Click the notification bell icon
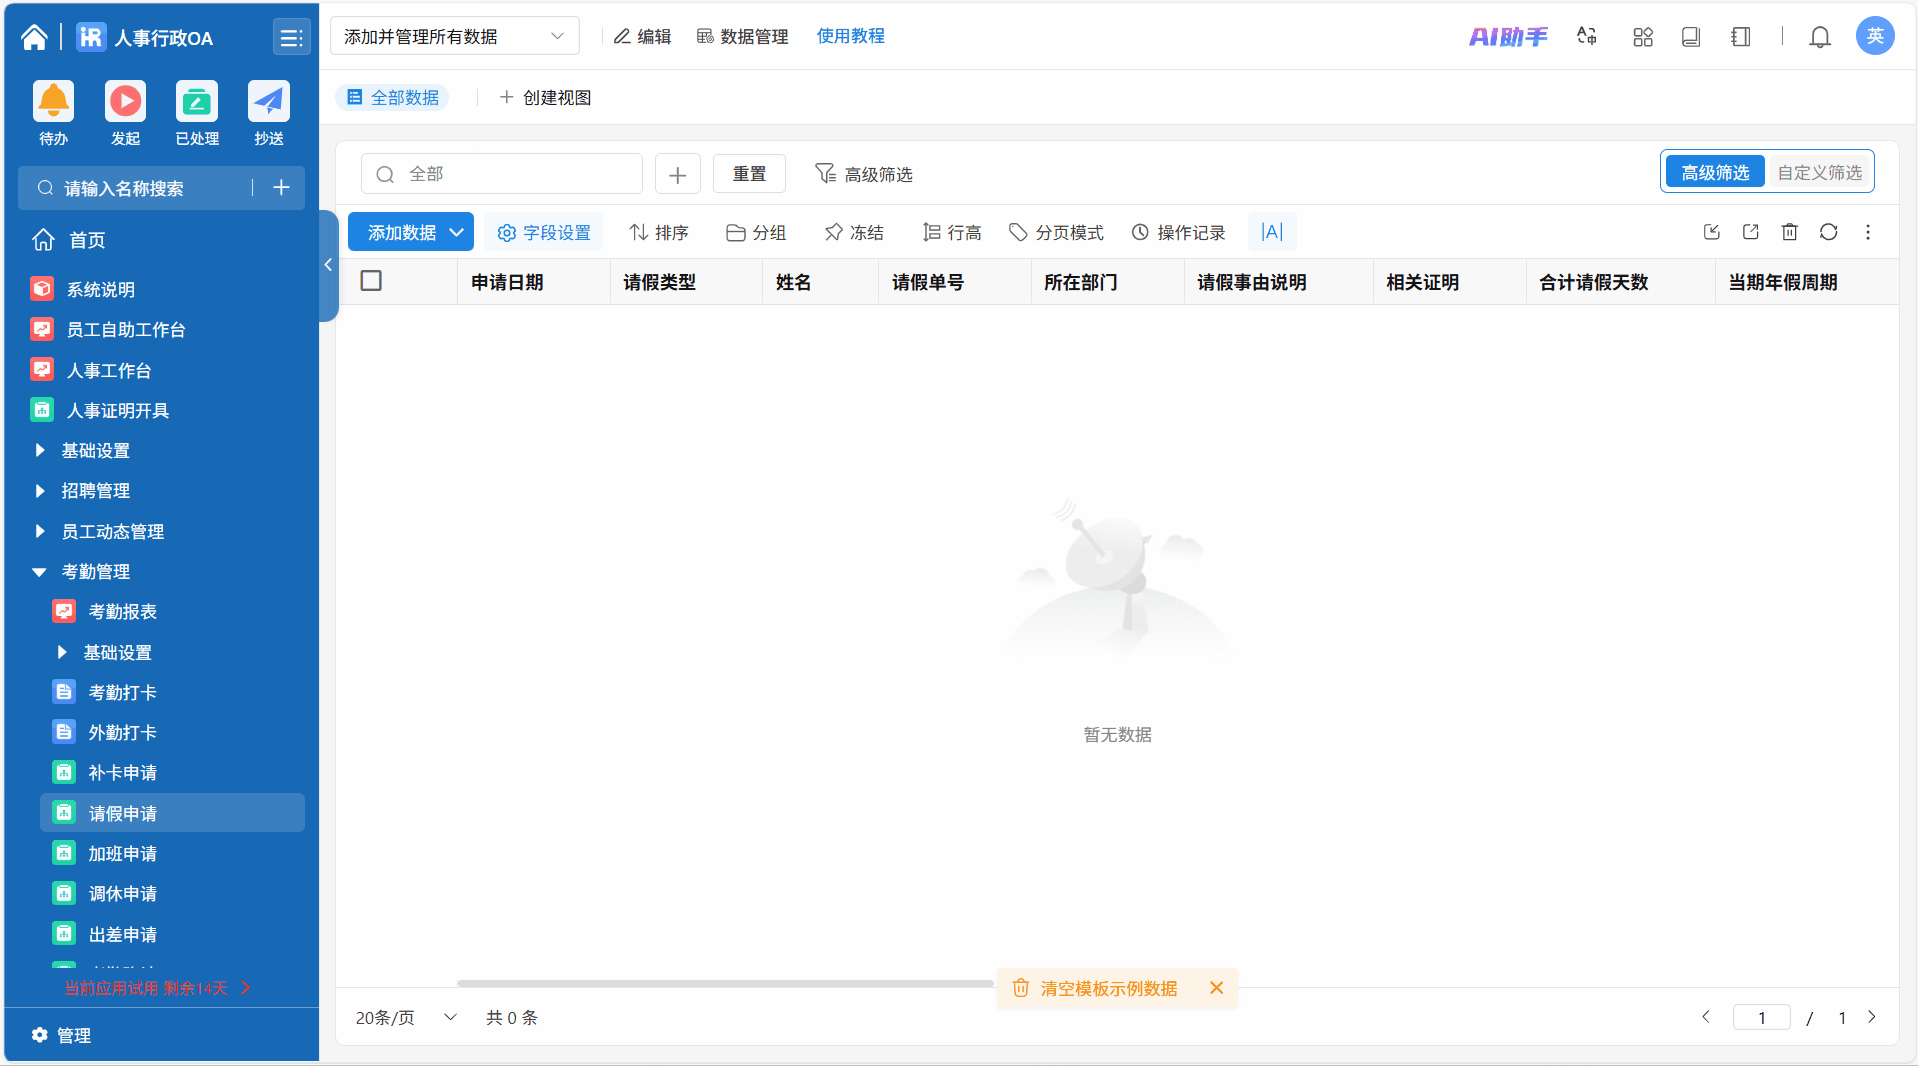Screen dimensions: 1918x1066 (1819, 37)
